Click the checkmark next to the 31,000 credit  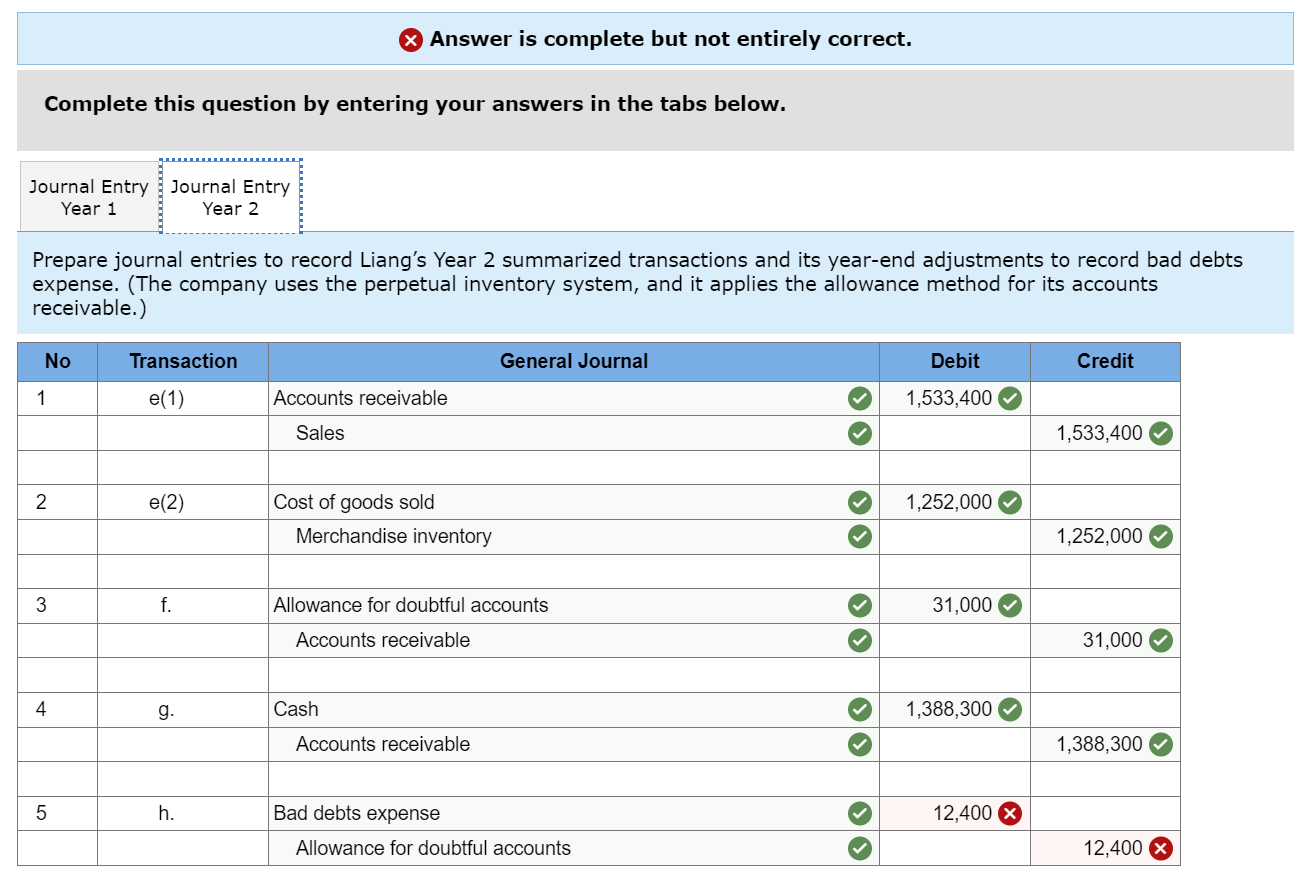click(x=1159, y=639)
